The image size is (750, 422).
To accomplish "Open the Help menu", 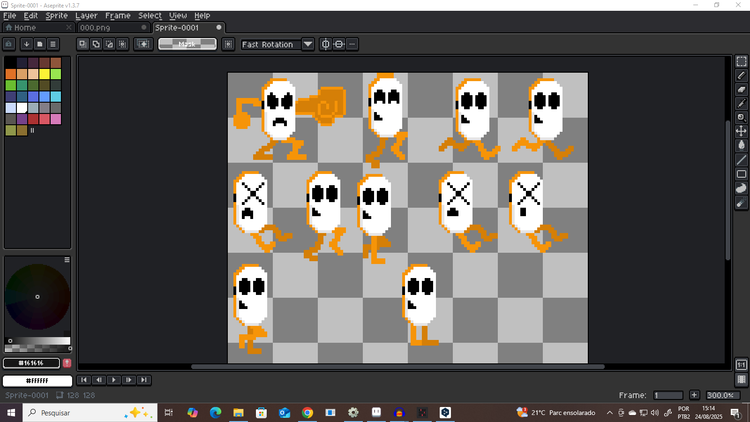I will click(x=202, y=16).
